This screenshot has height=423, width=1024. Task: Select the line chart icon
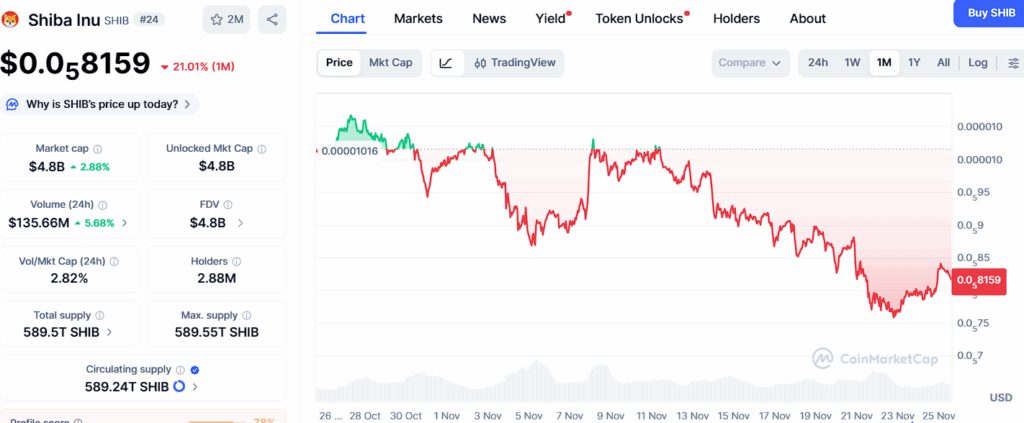click(446, 63)
